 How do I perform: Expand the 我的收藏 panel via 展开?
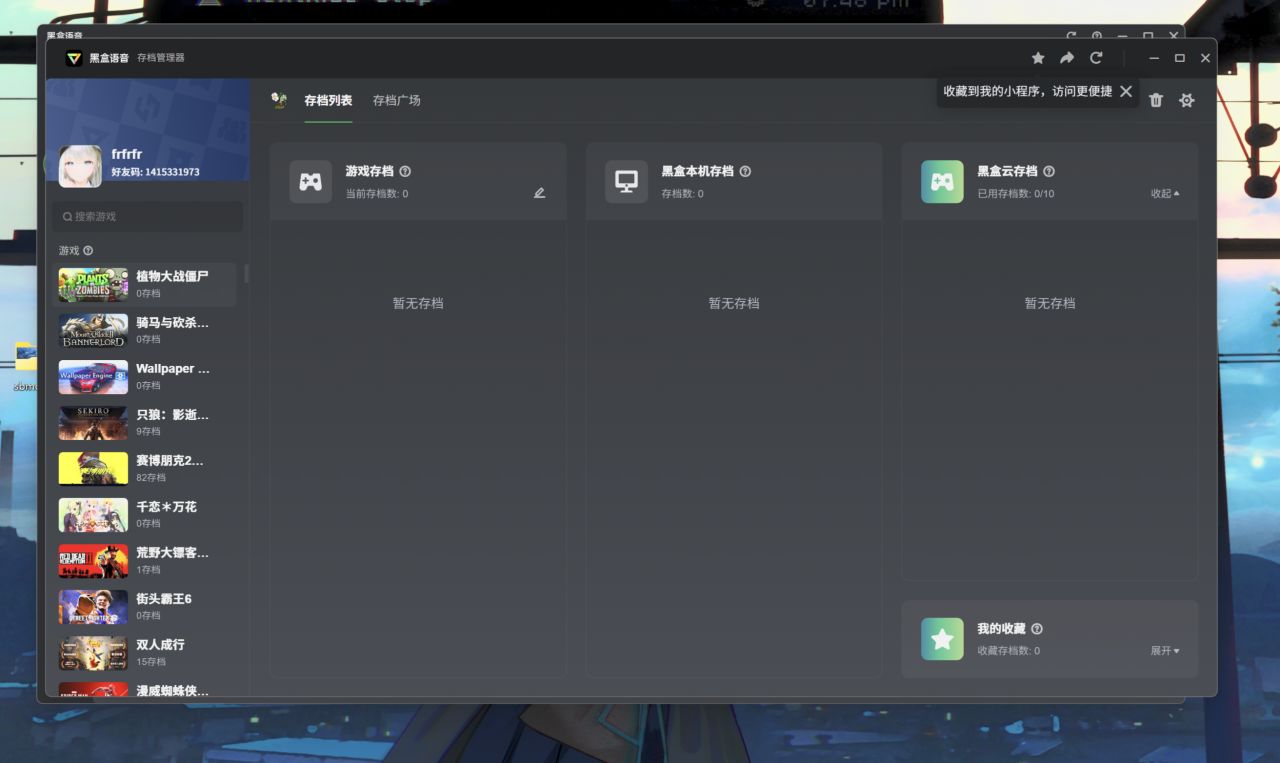pyautogui.click(x=1165, y=651)
